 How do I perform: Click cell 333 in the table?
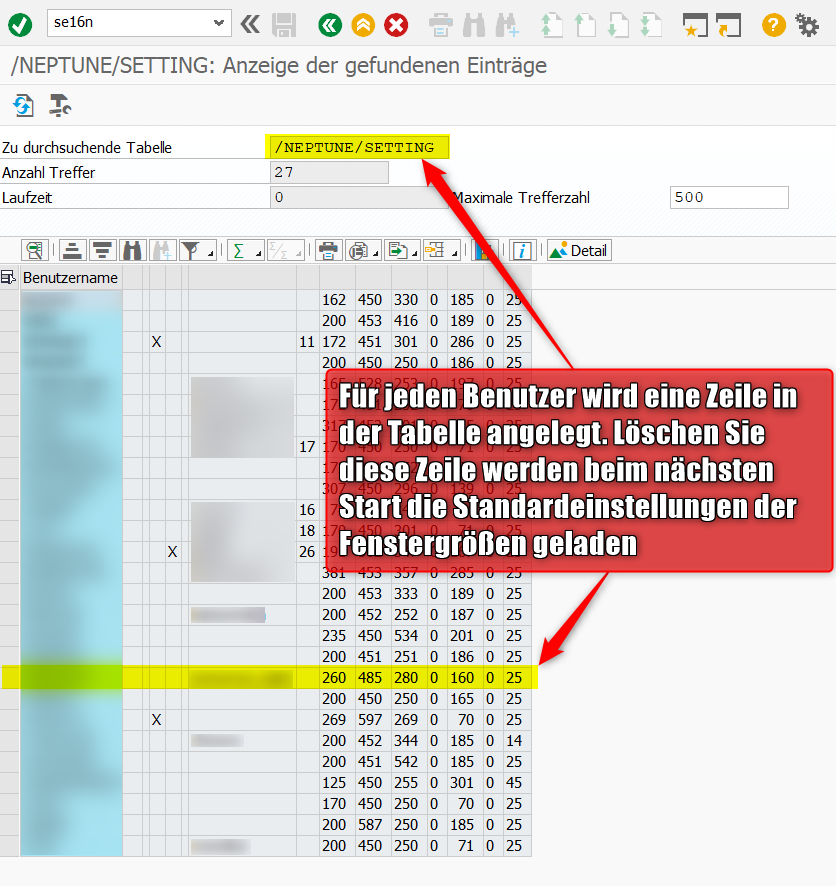point(409,593)
